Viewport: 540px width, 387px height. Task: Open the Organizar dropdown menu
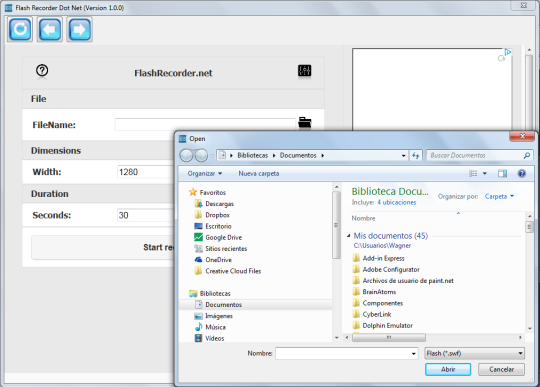pos(205,174)
